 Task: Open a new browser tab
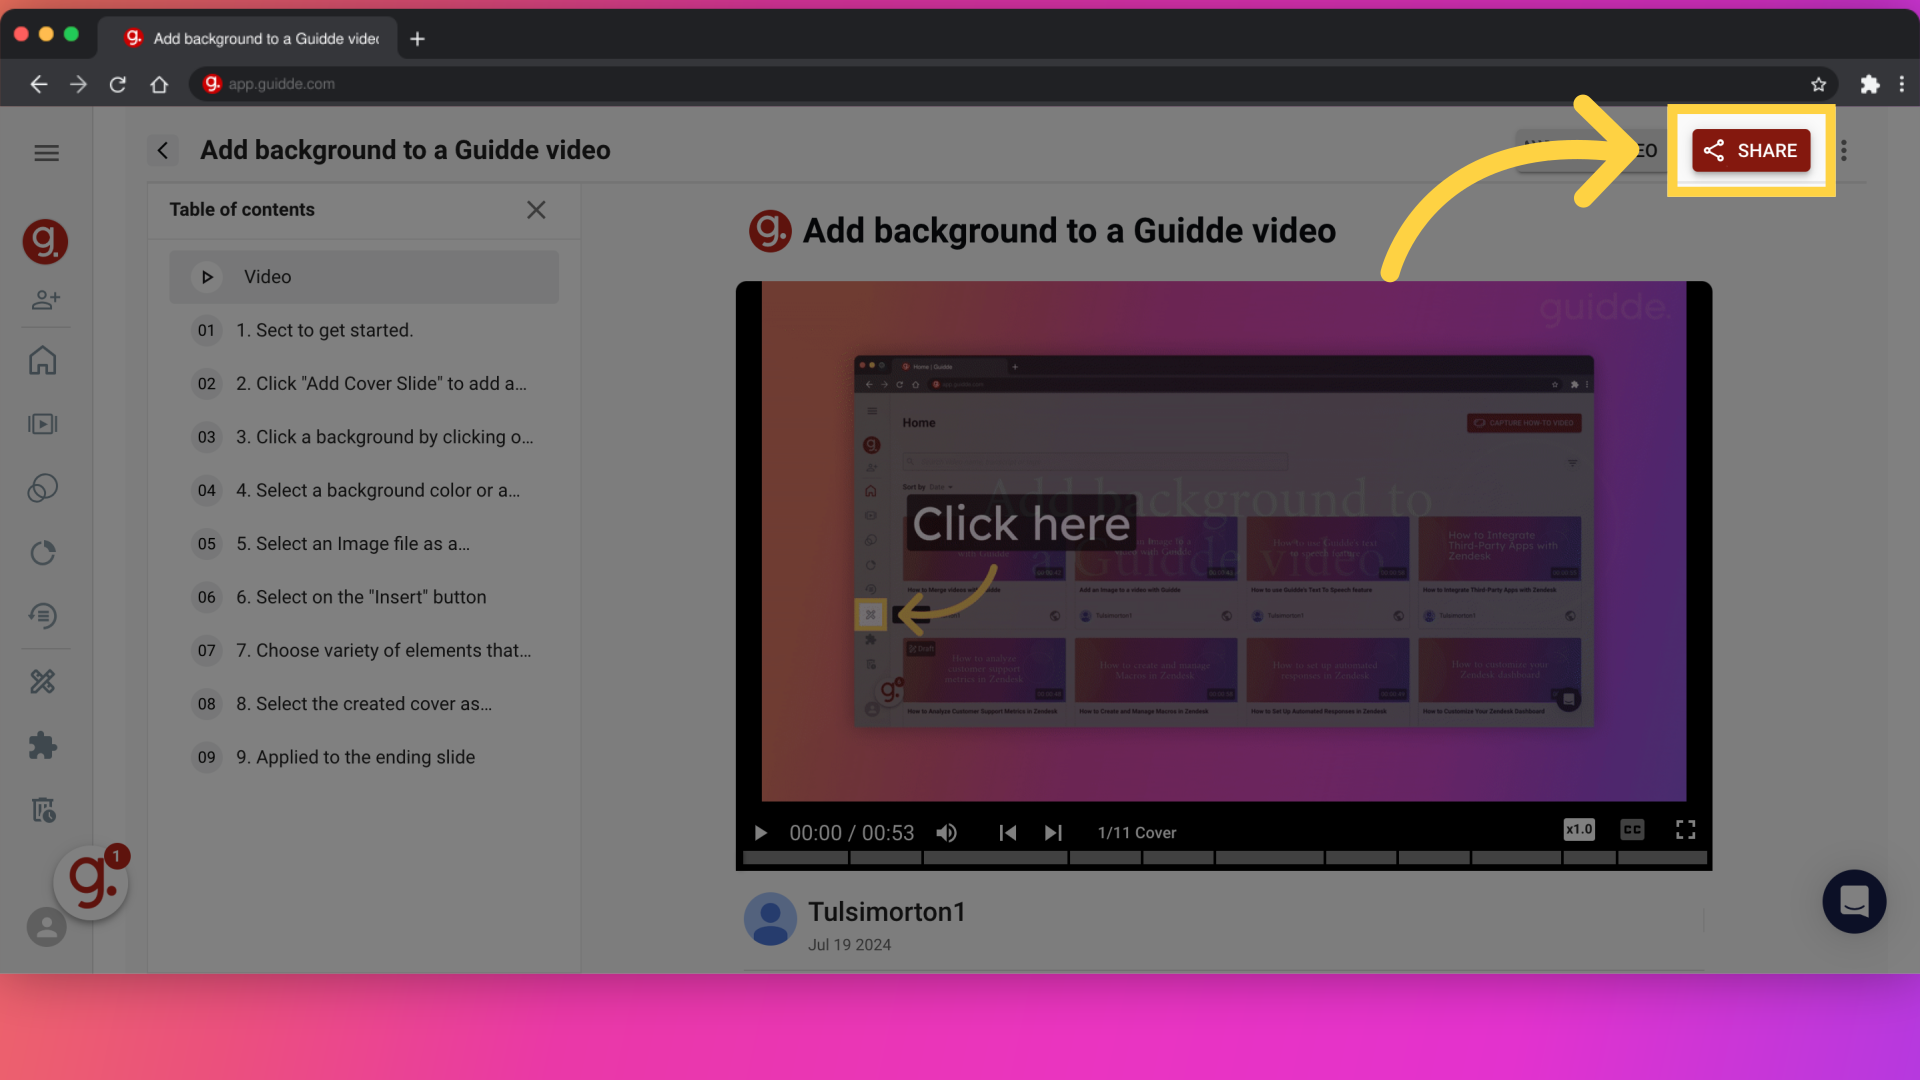pyautogui.click(x=418, y=39)
